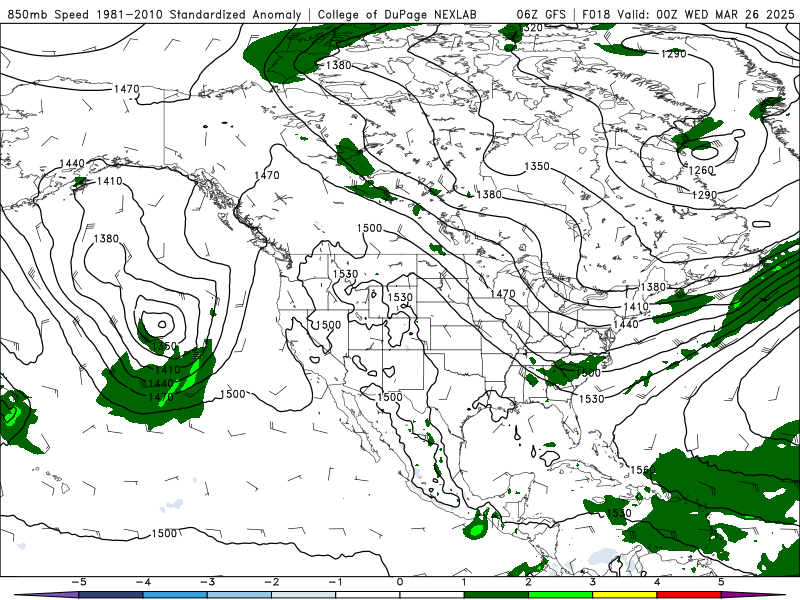Screen dimensions: 800x600
Task: Pick the yellow segment of the colorbar
Action: pyautogui.click(x=625, y=595)
